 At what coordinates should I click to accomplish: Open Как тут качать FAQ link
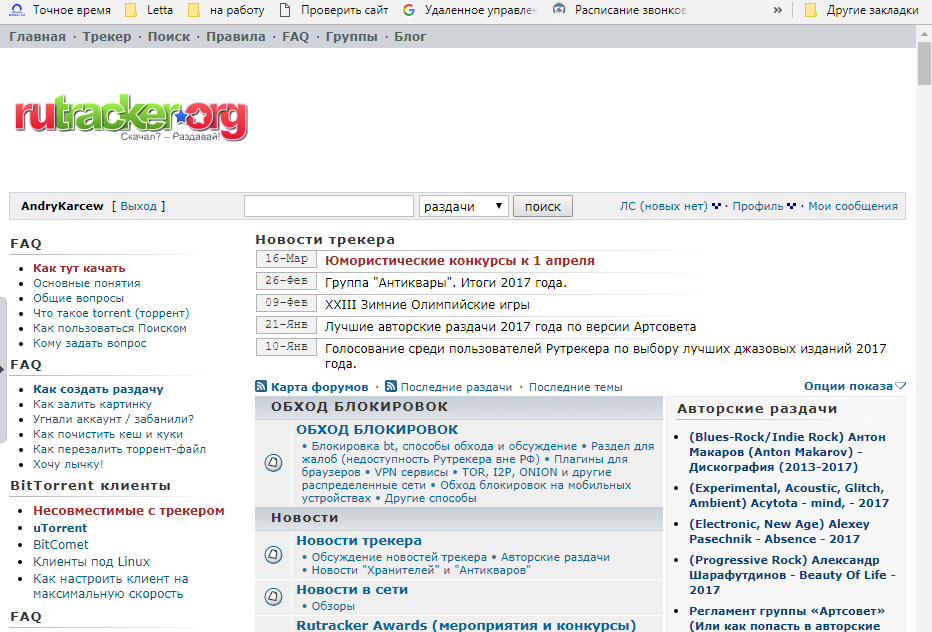click(79, 268)
